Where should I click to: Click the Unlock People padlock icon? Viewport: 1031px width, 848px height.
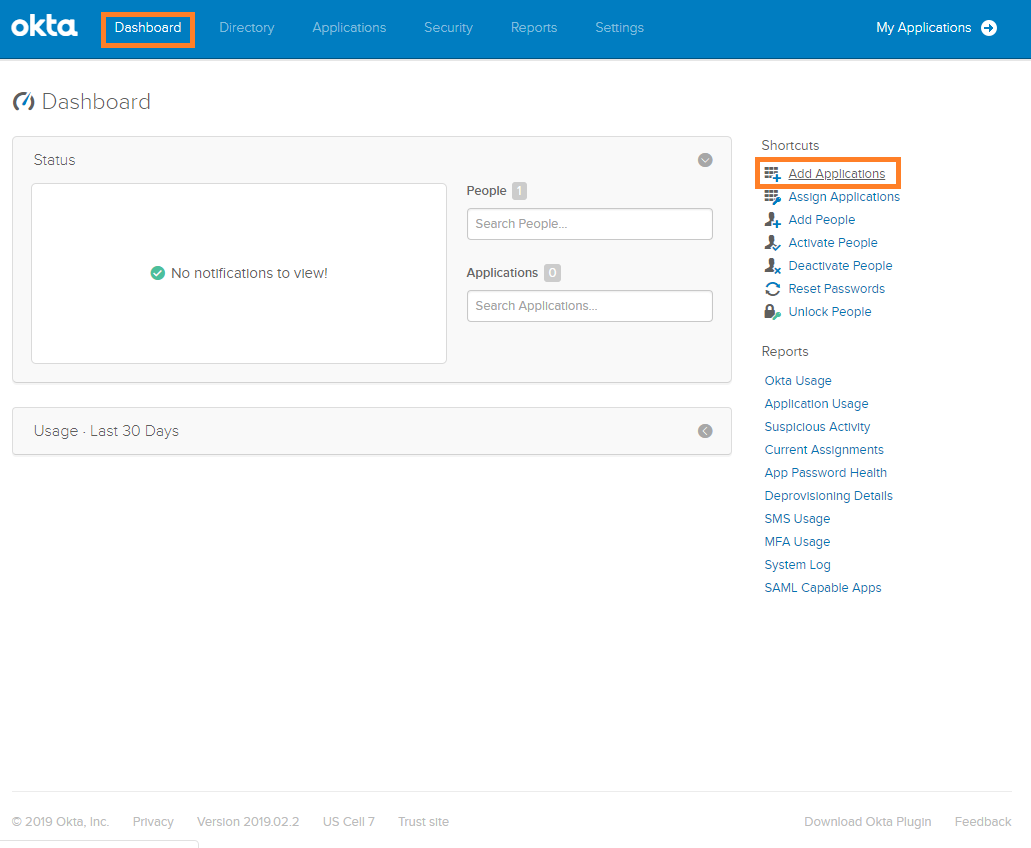(772, 312)
